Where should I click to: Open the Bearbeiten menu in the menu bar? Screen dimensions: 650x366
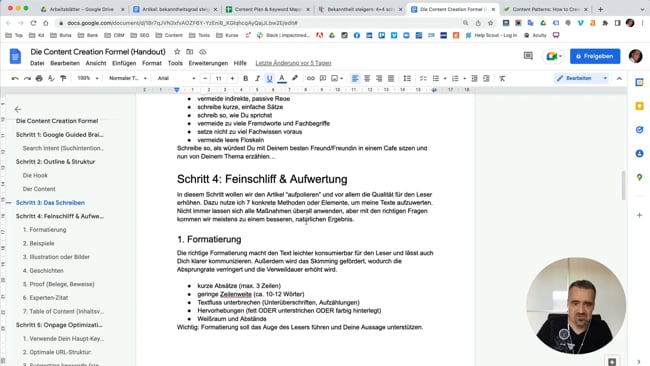point(65,63)
